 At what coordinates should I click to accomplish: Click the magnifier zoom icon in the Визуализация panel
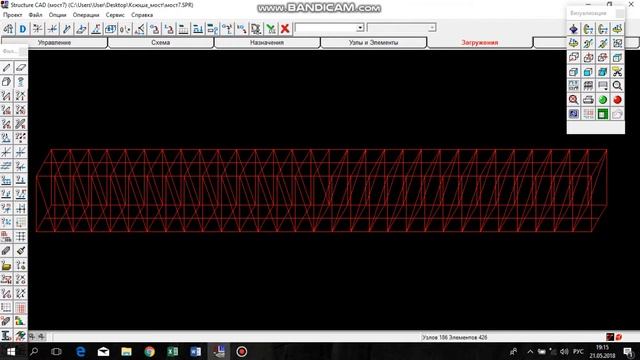pos(617,85)
